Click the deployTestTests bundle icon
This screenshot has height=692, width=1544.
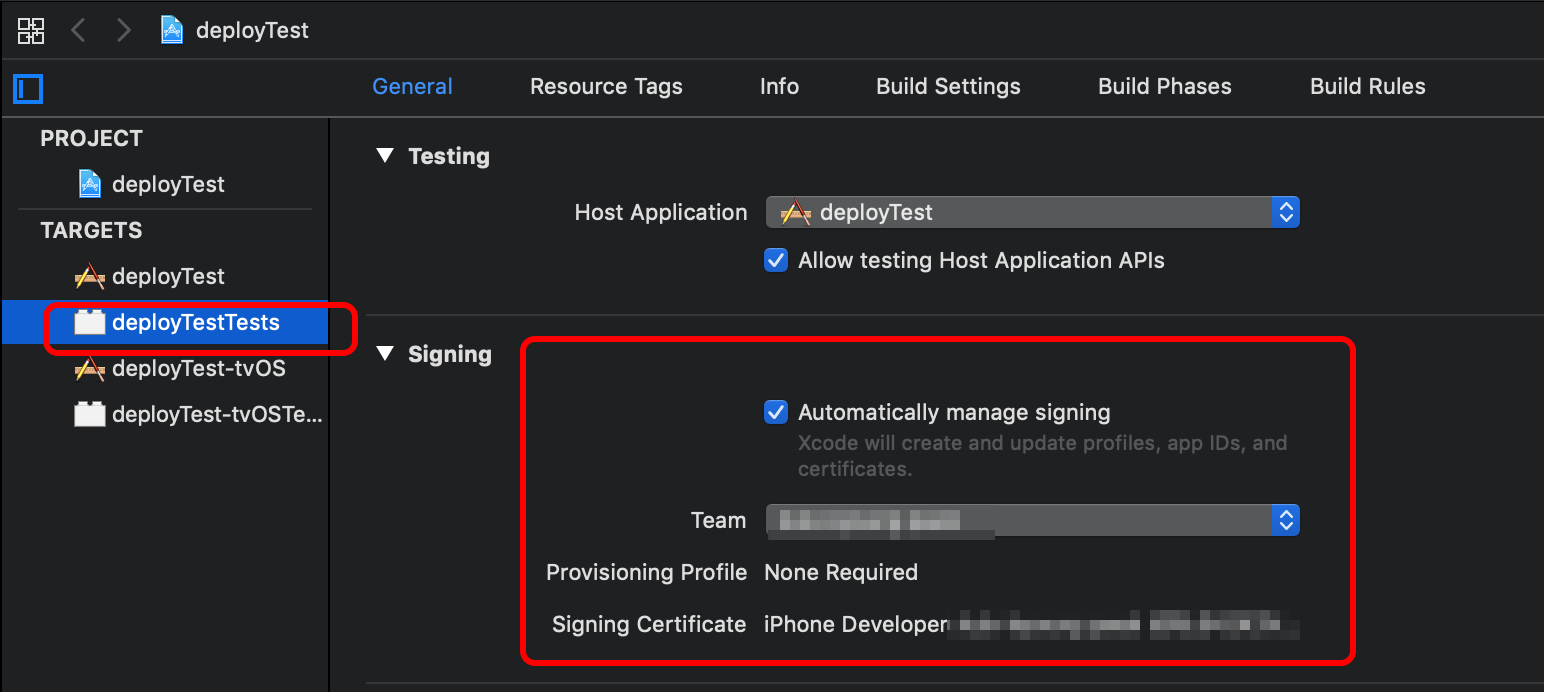[x=90, y=322]
